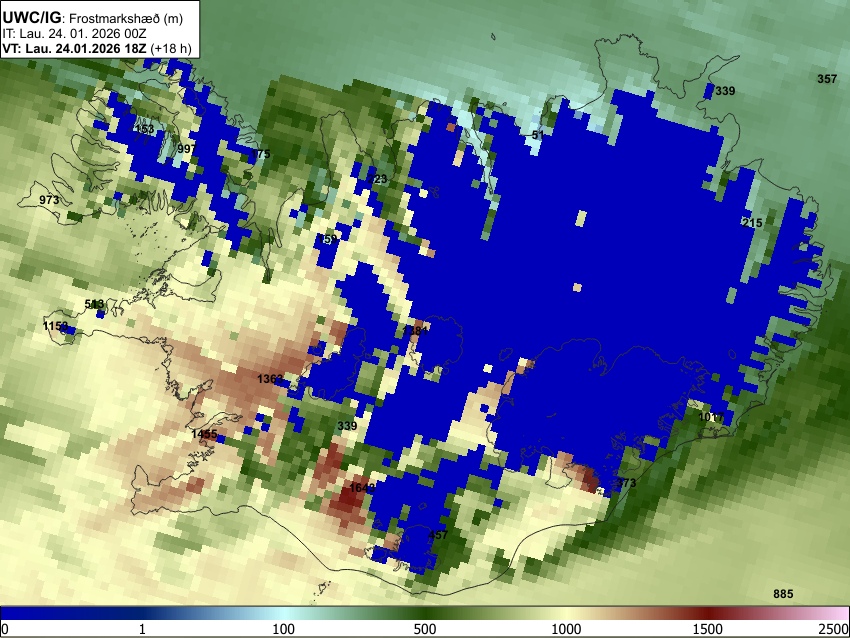Click the map value 1017
850x638 pixels.
(711, 417)
